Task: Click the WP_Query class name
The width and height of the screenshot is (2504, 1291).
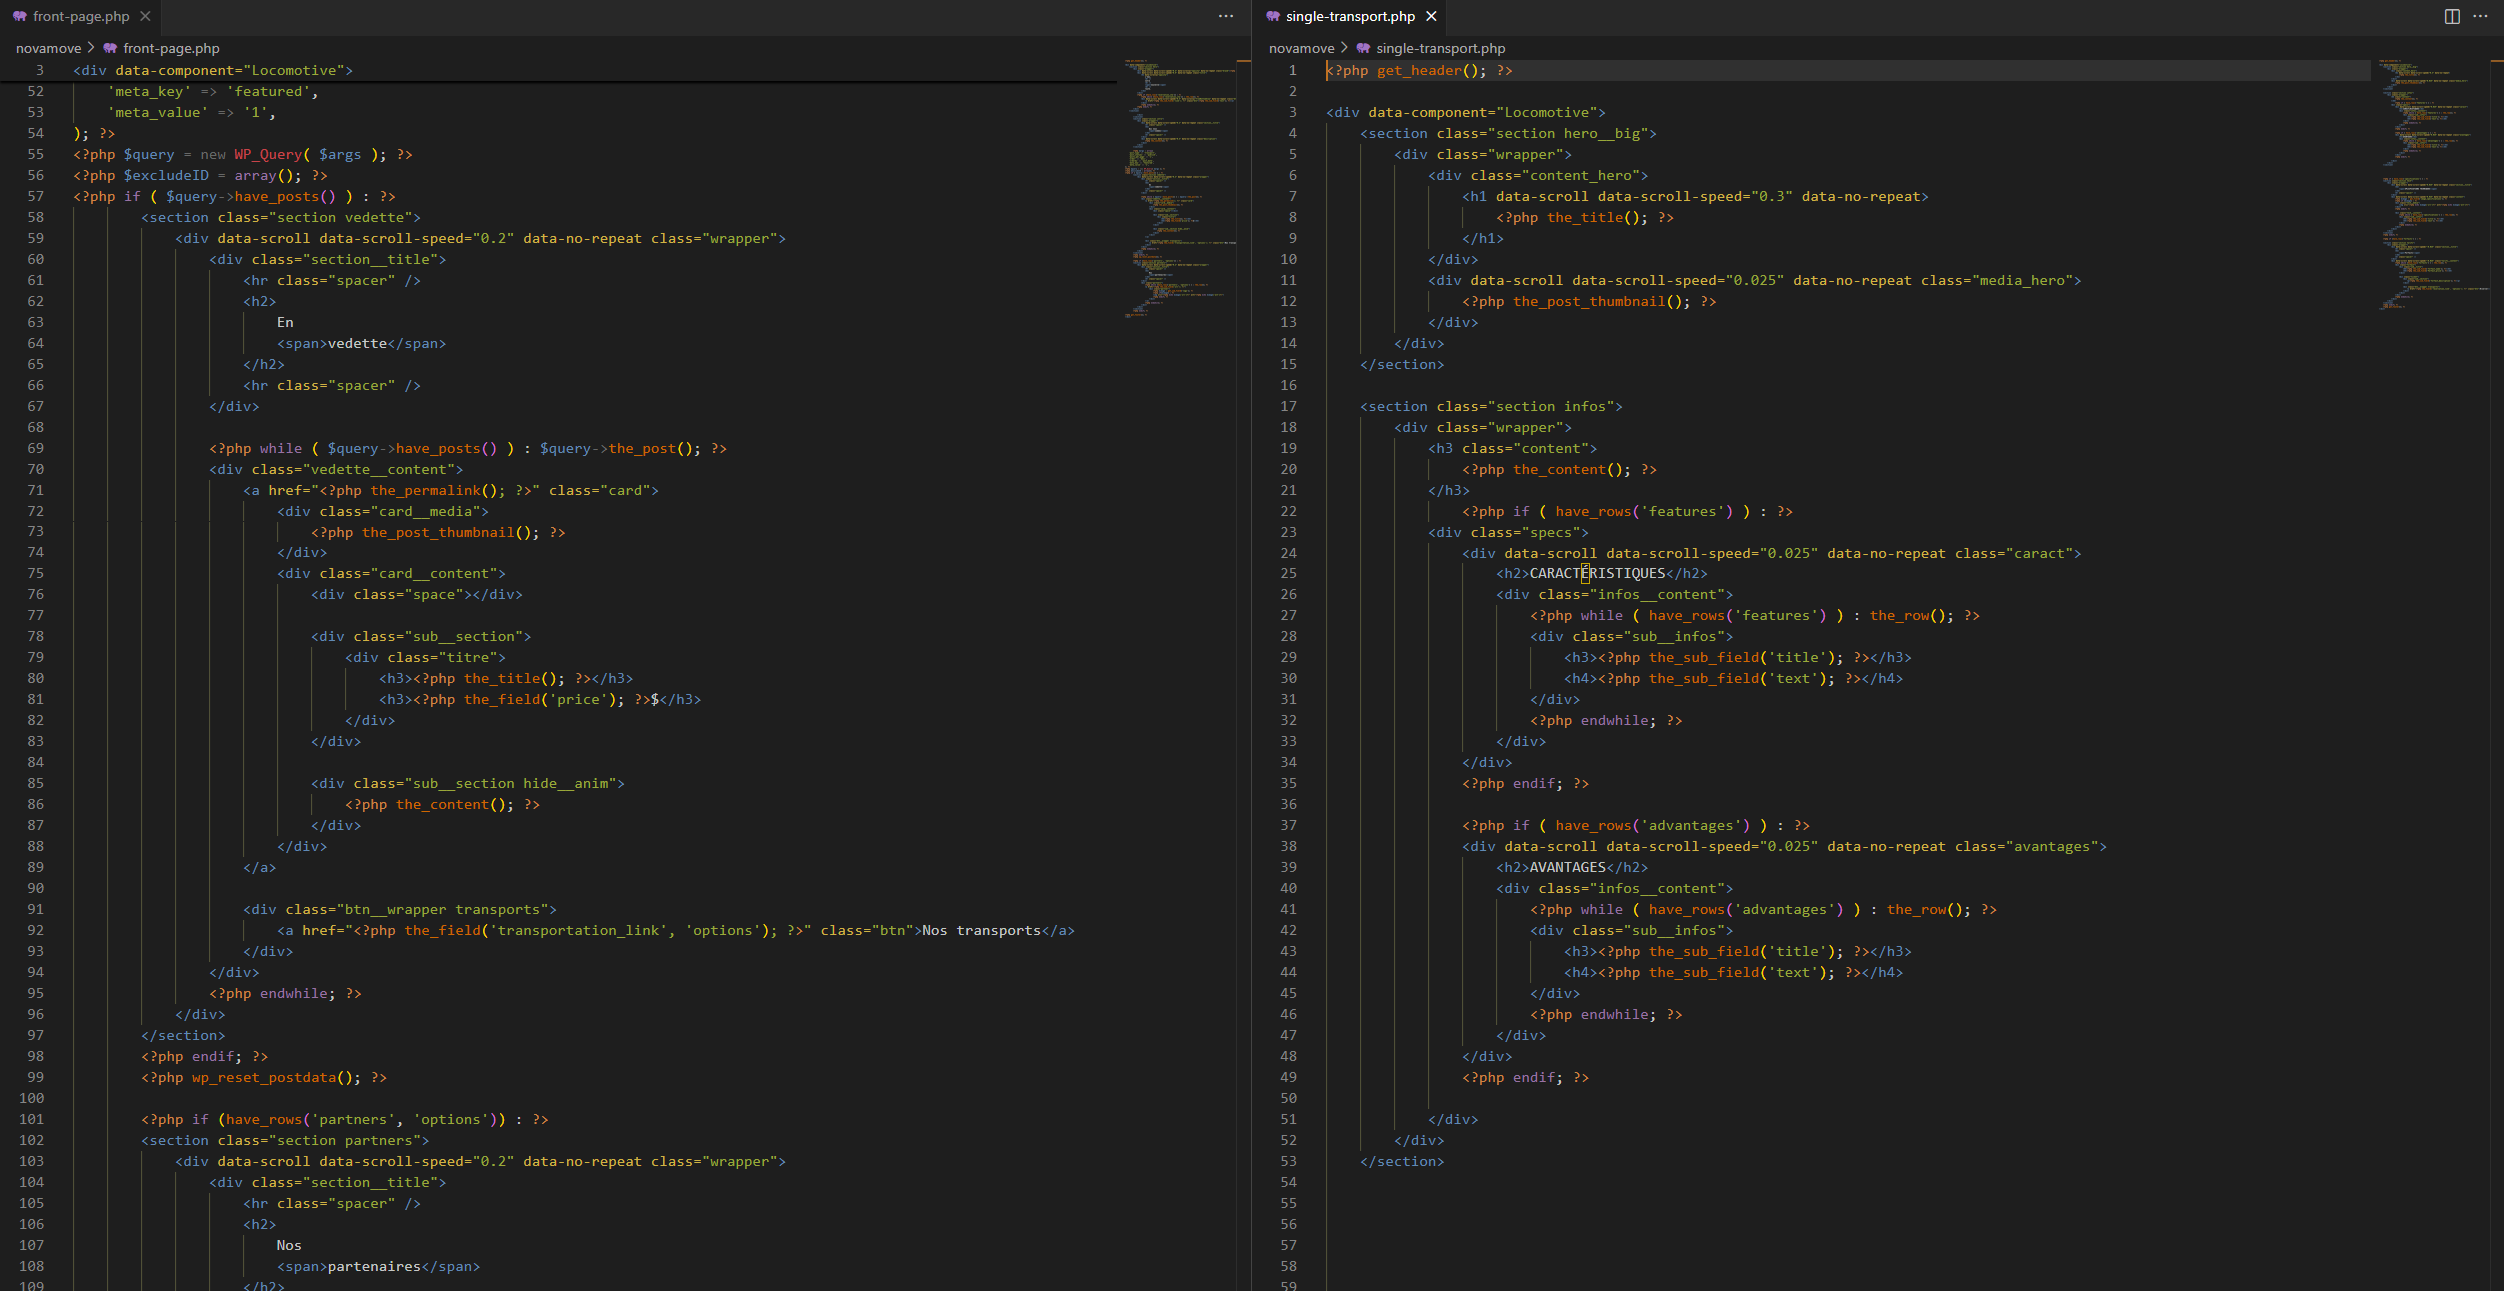Action: [267, 154]
